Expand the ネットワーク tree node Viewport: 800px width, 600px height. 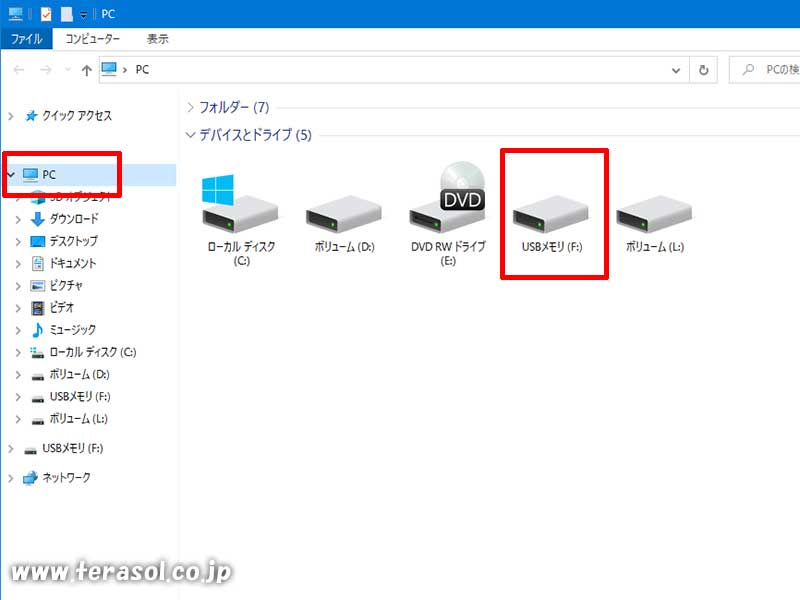11,478
